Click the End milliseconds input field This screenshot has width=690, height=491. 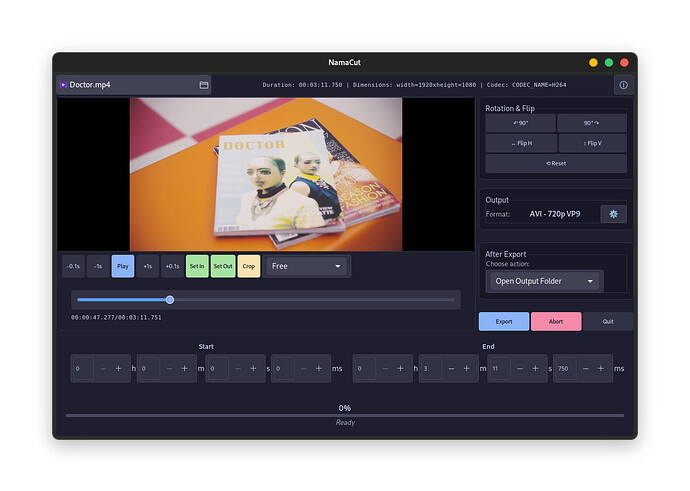[566, 368]
